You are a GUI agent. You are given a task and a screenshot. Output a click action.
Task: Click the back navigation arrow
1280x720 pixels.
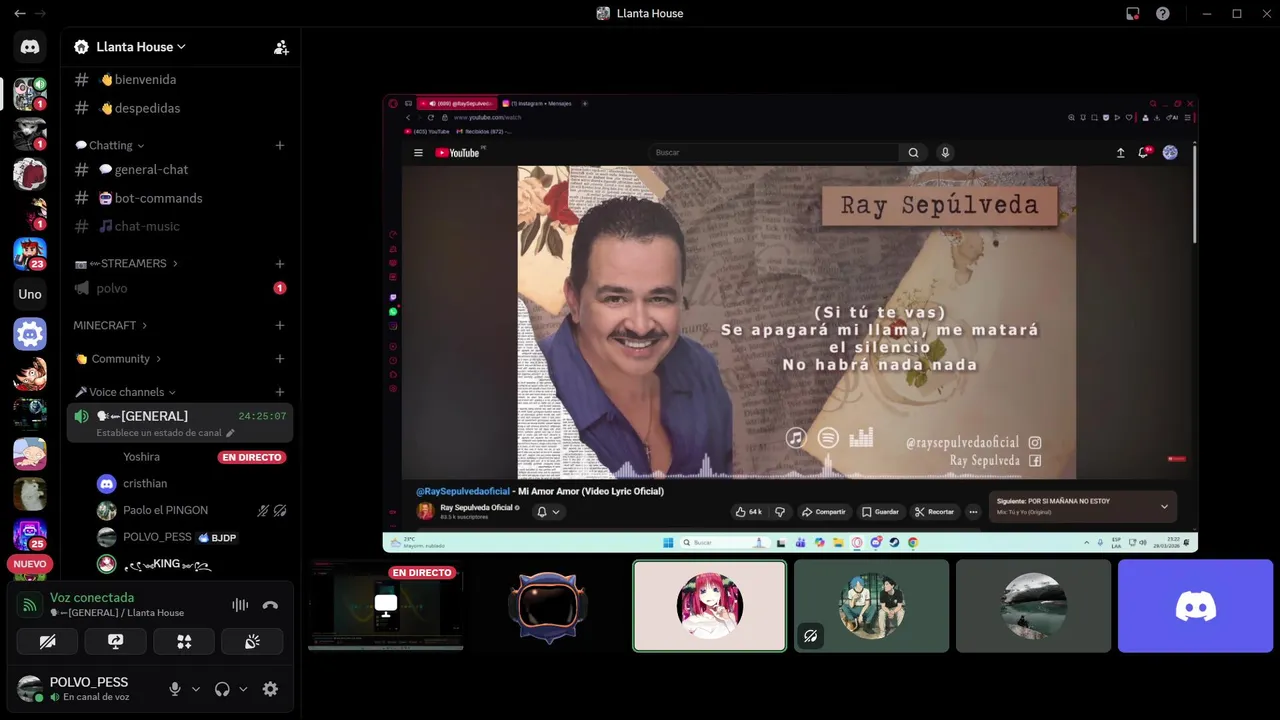pyautogui.click(x=20, y=13)
